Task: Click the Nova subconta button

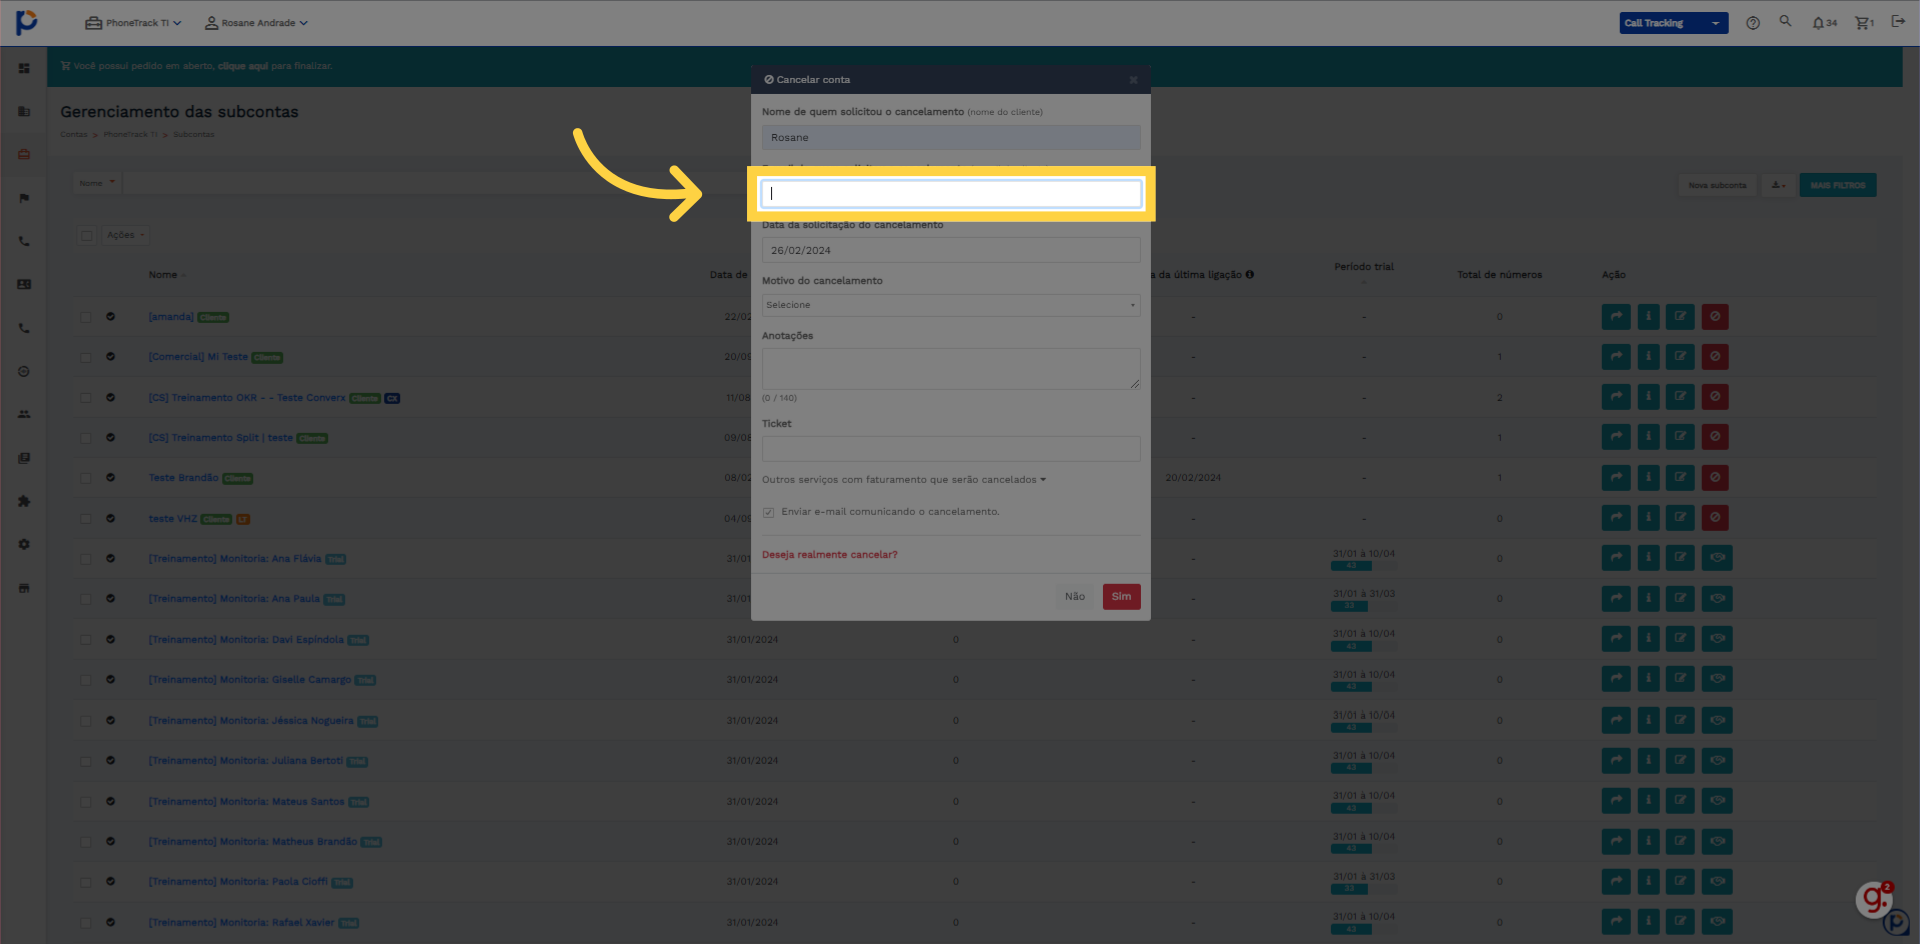Action: tap(1717, 185)
